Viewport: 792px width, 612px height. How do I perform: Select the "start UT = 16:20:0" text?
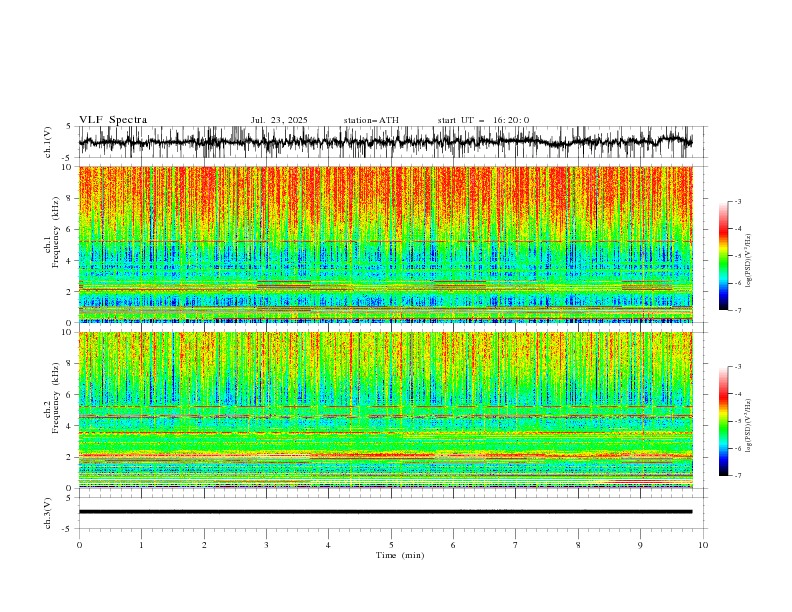[x=483, y=120]
